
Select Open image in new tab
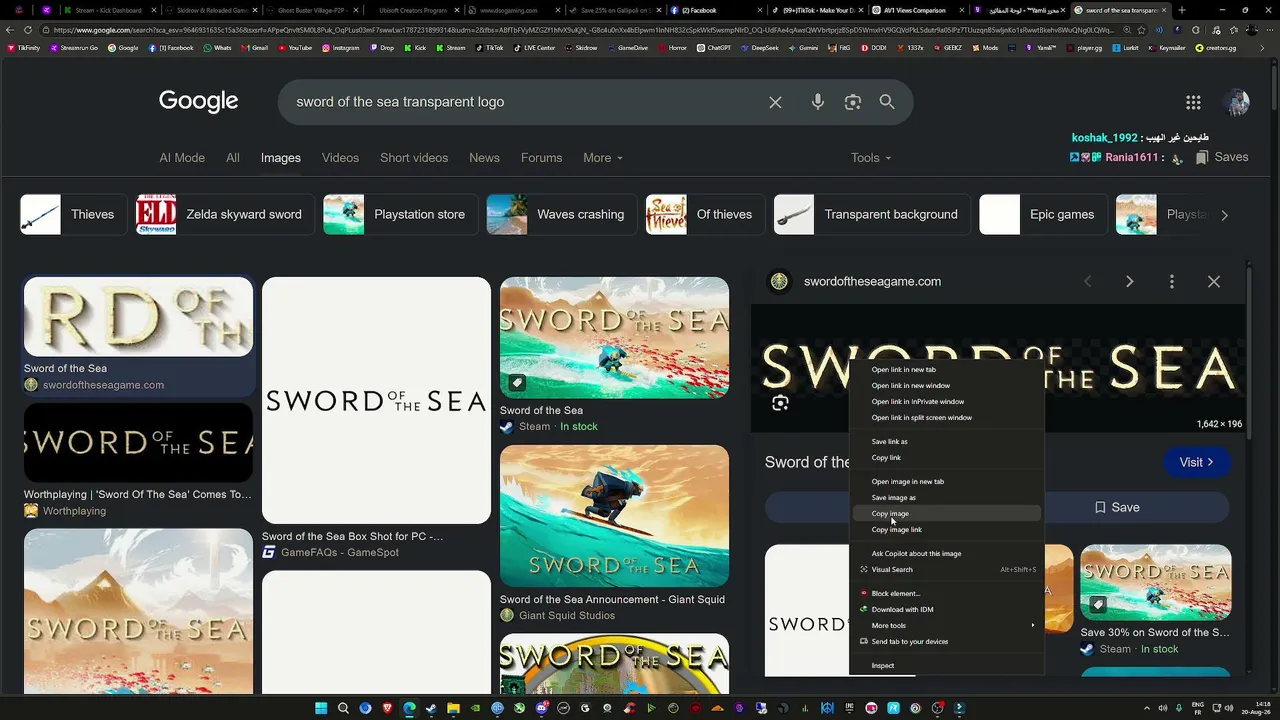tap(946, 481)
